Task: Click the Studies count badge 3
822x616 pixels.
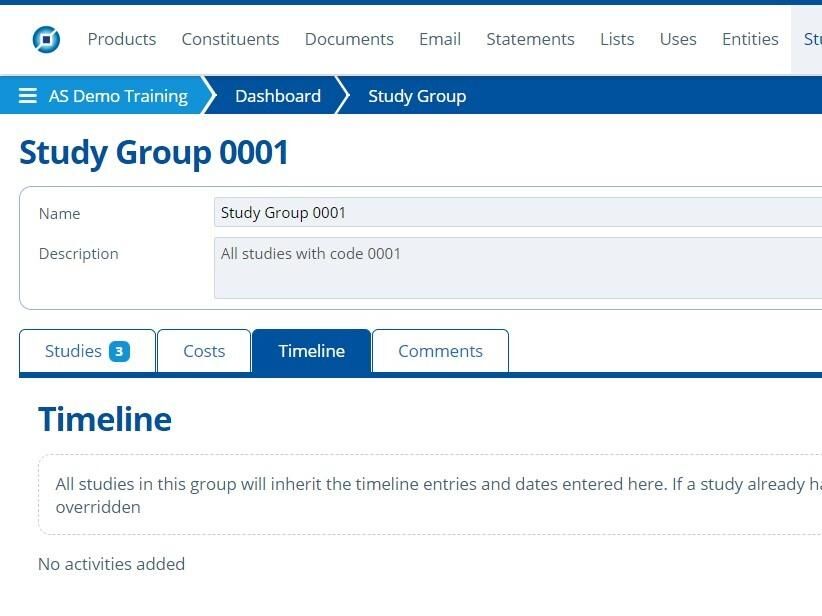Action: tap(119, 351)
